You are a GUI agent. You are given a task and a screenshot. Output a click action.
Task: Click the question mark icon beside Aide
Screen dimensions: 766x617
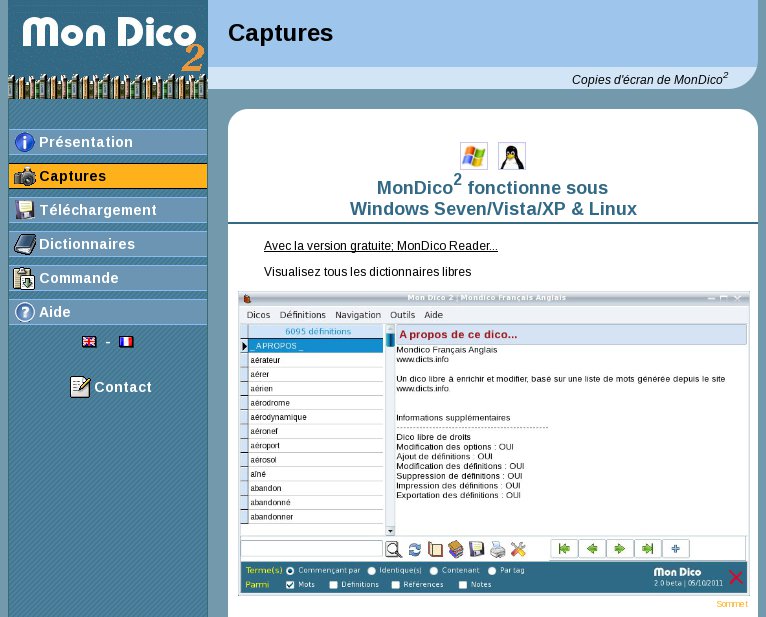pos(24,312)
